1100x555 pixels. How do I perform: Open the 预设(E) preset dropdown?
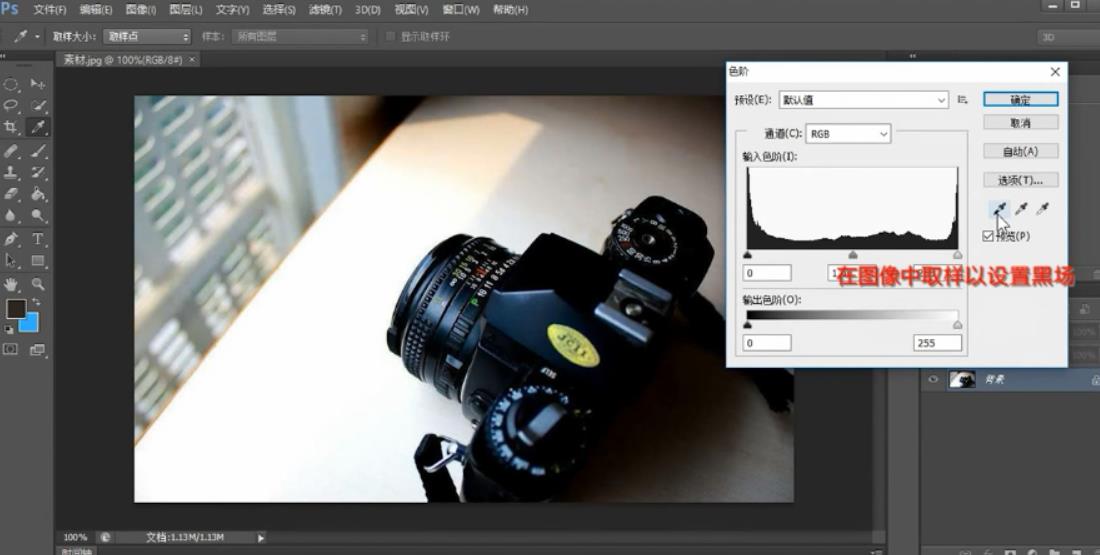coord(864,100)
